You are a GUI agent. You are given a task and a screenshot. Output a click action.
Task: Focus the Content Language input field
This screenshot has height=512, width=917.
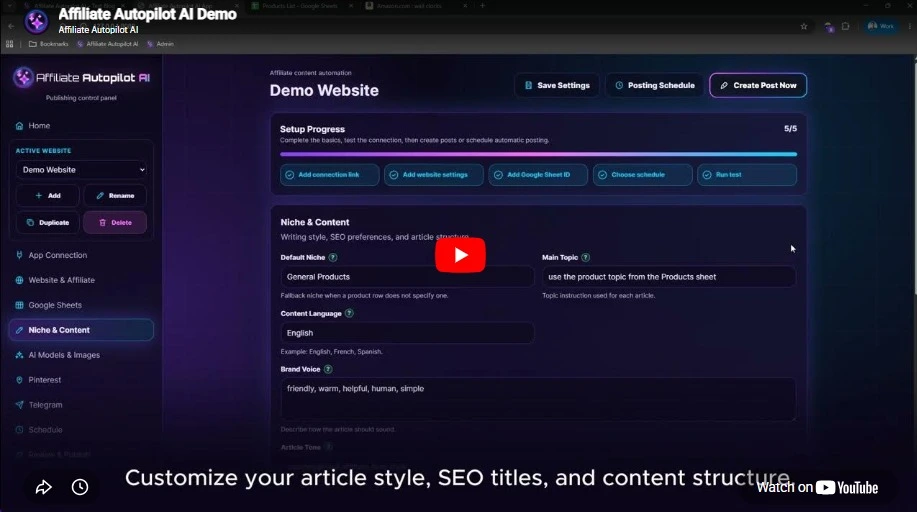(407, 333)
